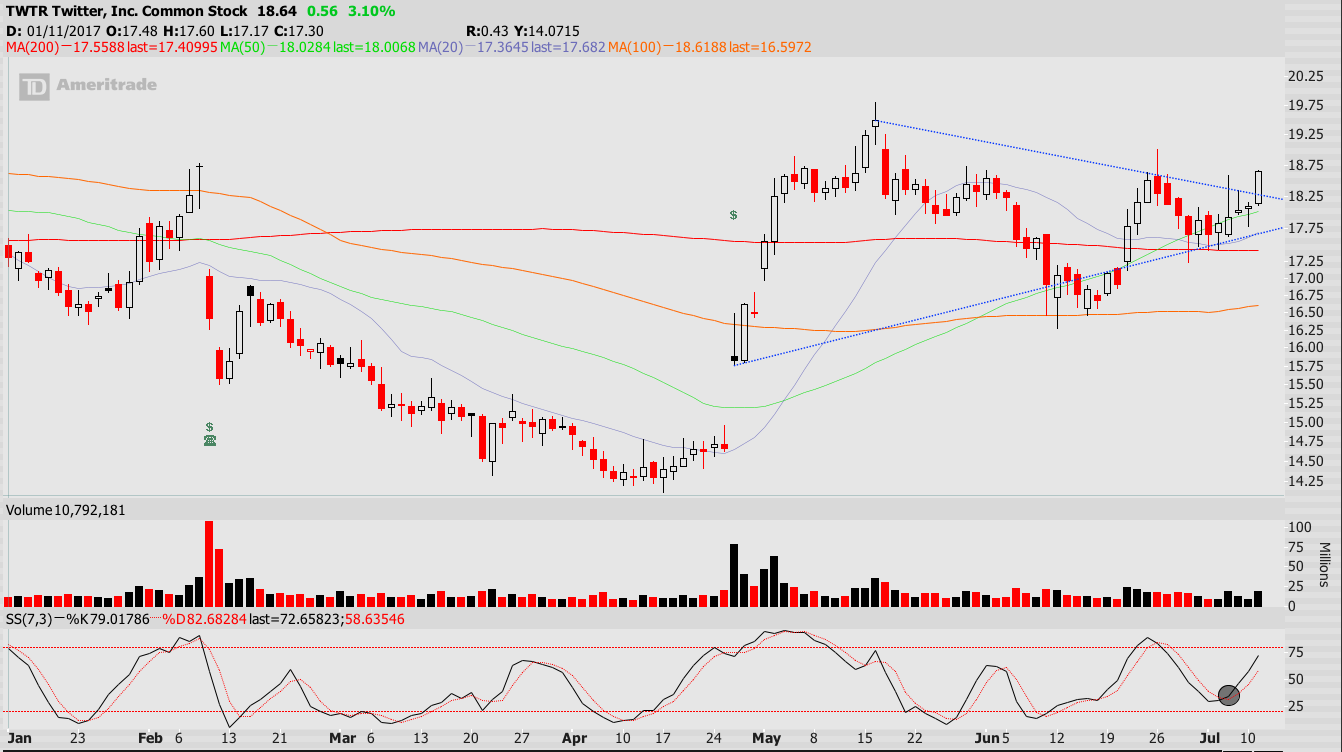Click the May month label on date axis

766,739
